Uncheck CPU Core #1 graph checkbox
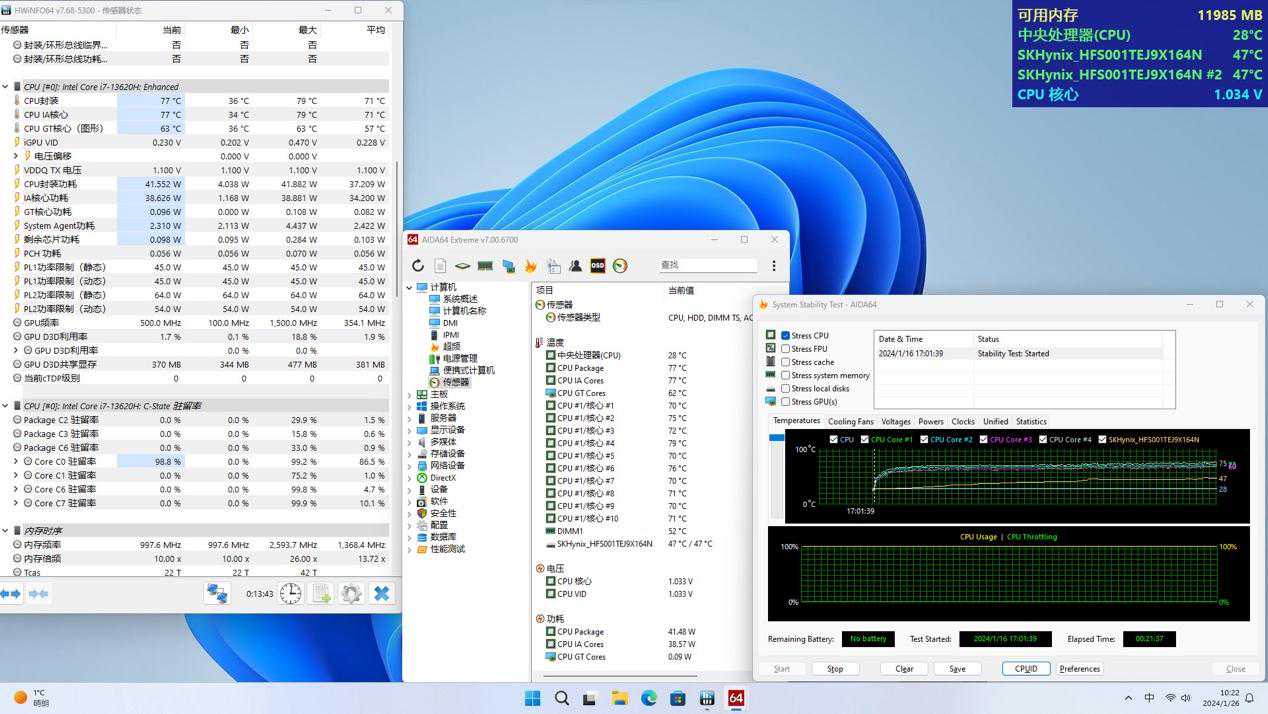The height and width of the screenshot is (714, 1268). pyautogui.click(x=865, y=440)
